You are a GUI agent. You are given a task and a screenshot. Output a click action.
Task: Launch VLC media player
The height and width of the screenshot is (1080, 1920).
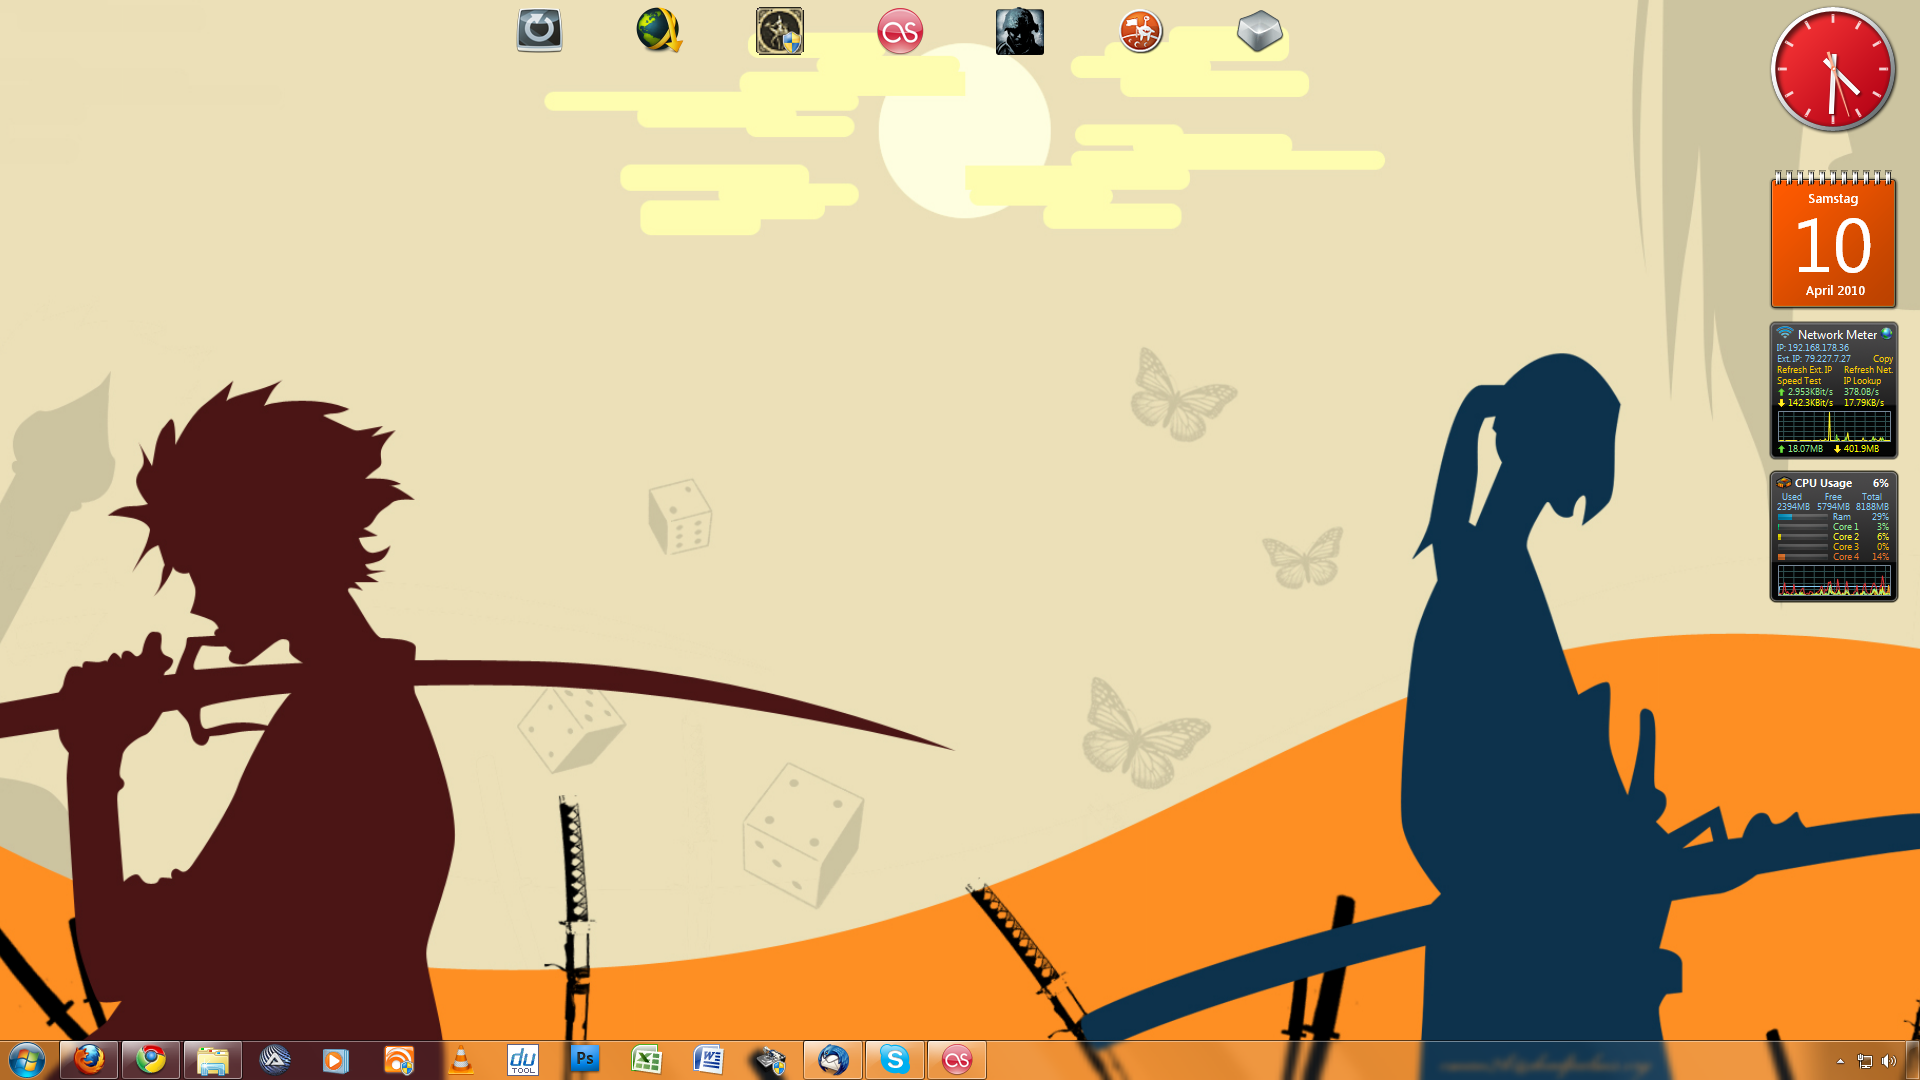click(461, 1060)
